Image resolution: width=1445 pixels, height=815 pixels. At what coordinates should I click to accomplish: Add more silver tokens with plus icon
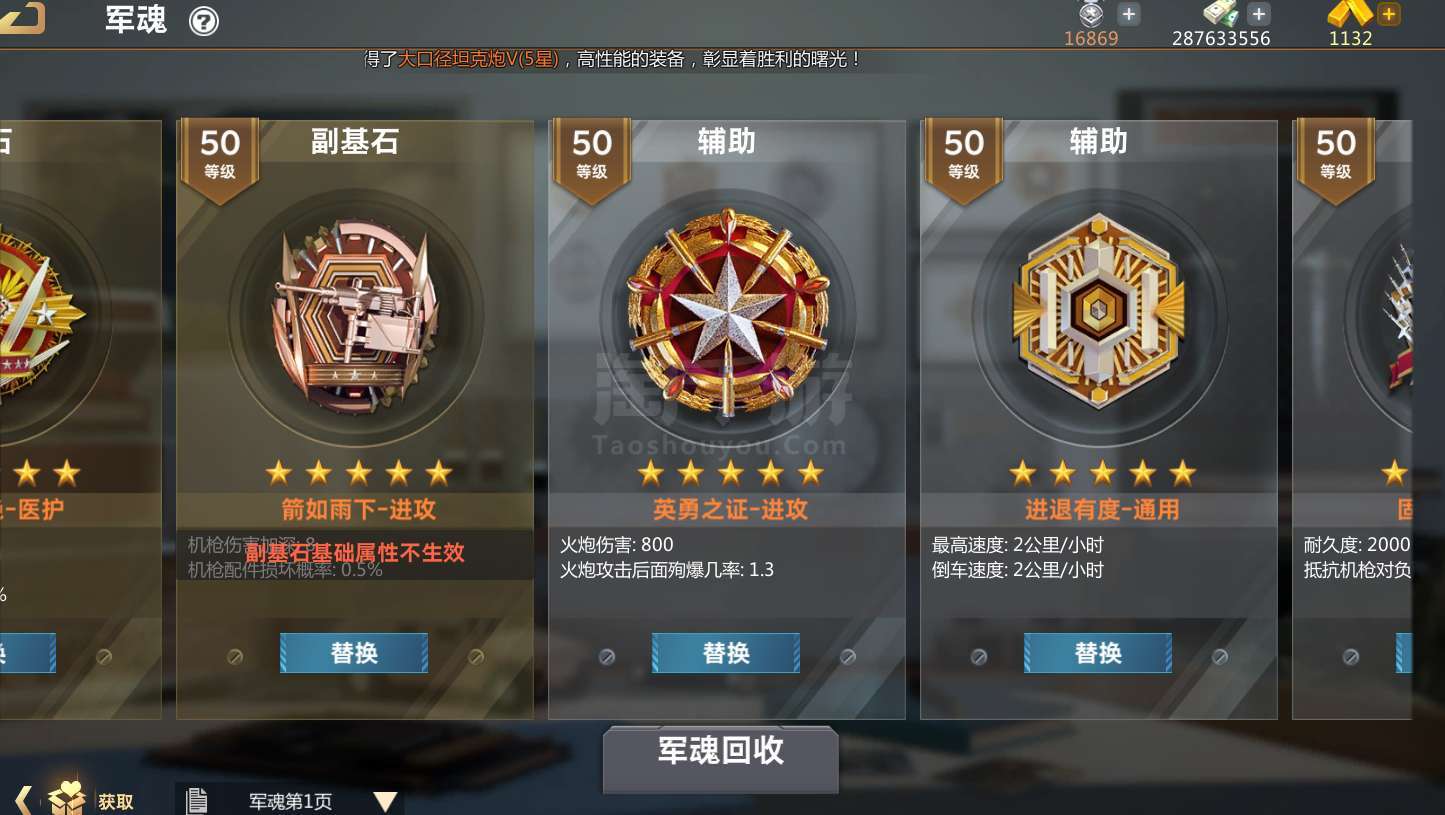tap(1128, 14)
